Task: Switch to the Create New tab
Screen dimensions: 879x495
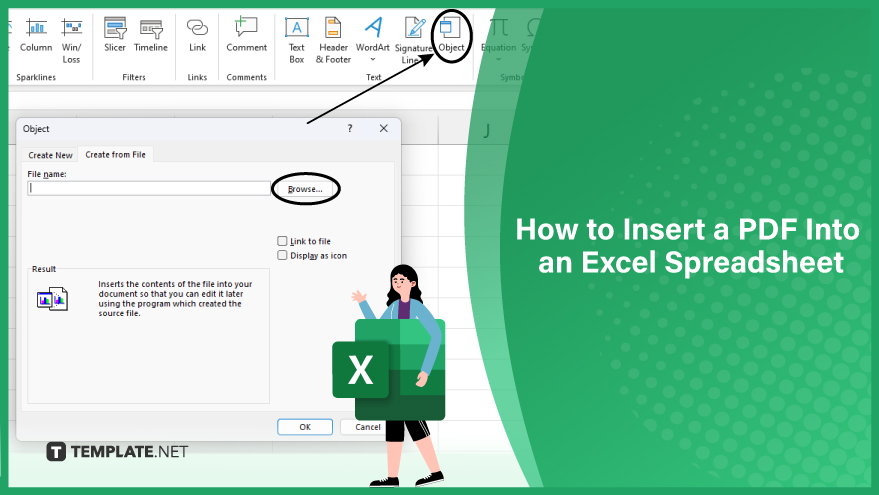Action: [50, 155]
